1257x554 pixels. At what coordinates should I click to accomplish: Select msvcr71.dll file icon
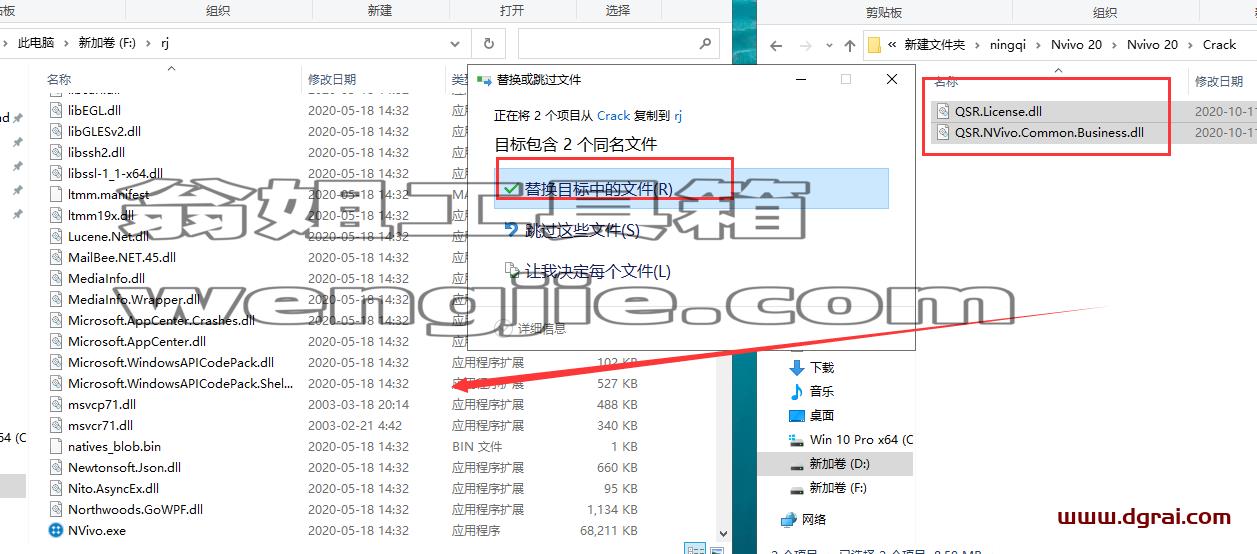58,425
